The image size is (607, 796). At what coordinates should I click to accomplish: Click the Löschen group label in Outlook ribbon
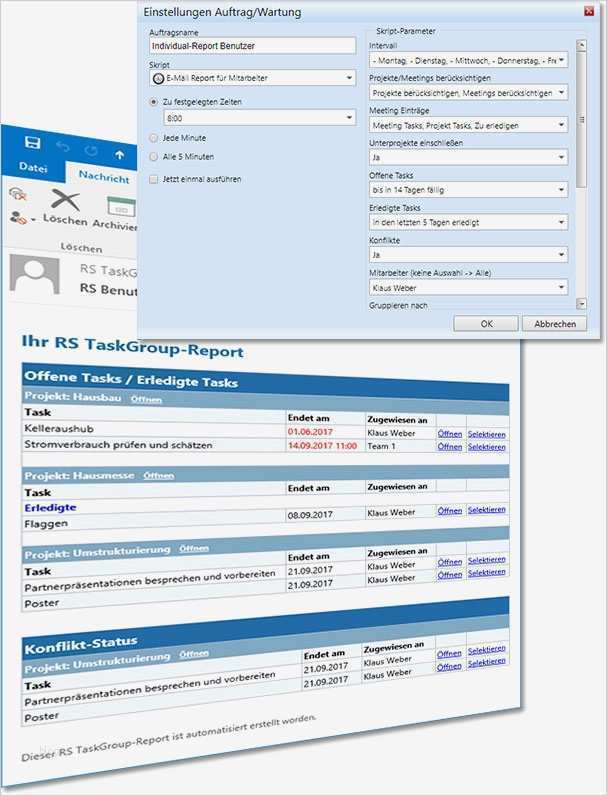[81, 248]
